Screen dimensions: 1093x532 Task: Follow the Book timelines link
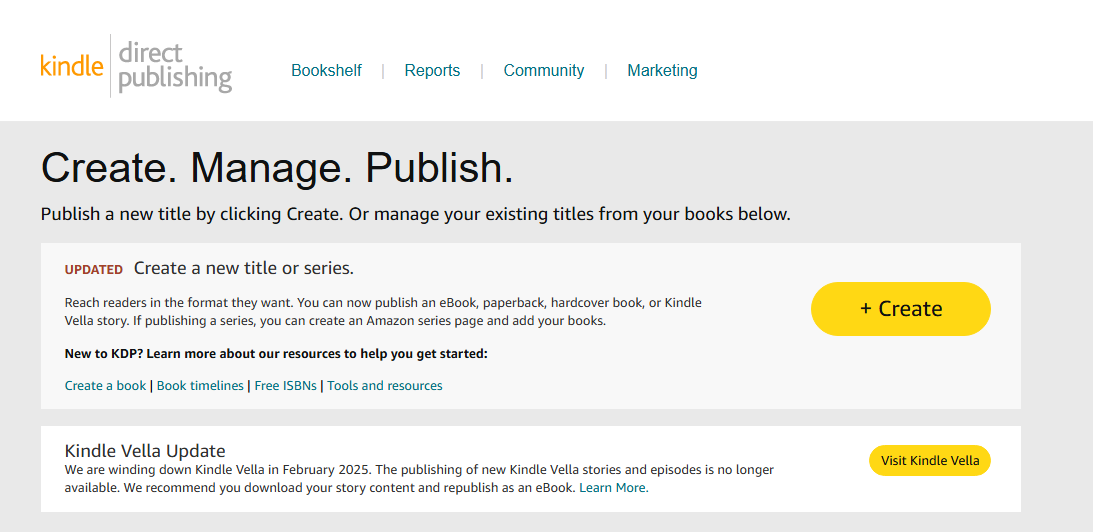(200, 386)
